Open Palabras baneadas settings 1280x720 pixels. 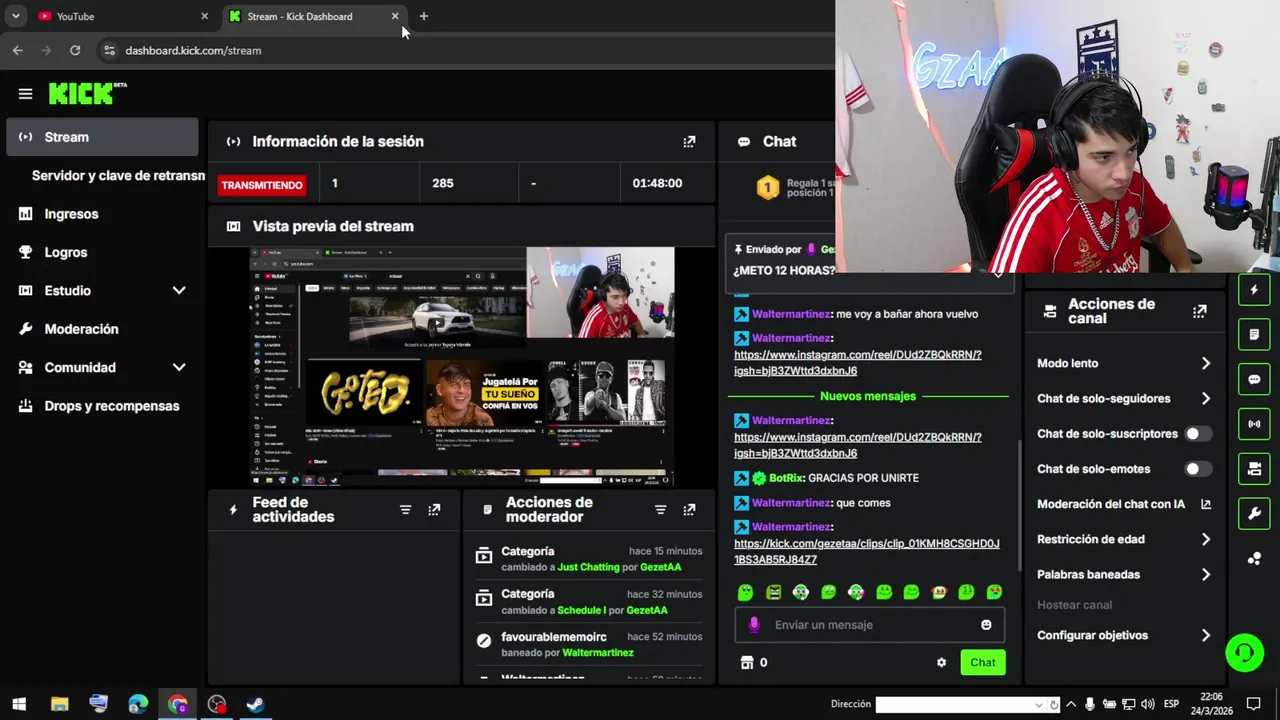tap(1124, 575)
